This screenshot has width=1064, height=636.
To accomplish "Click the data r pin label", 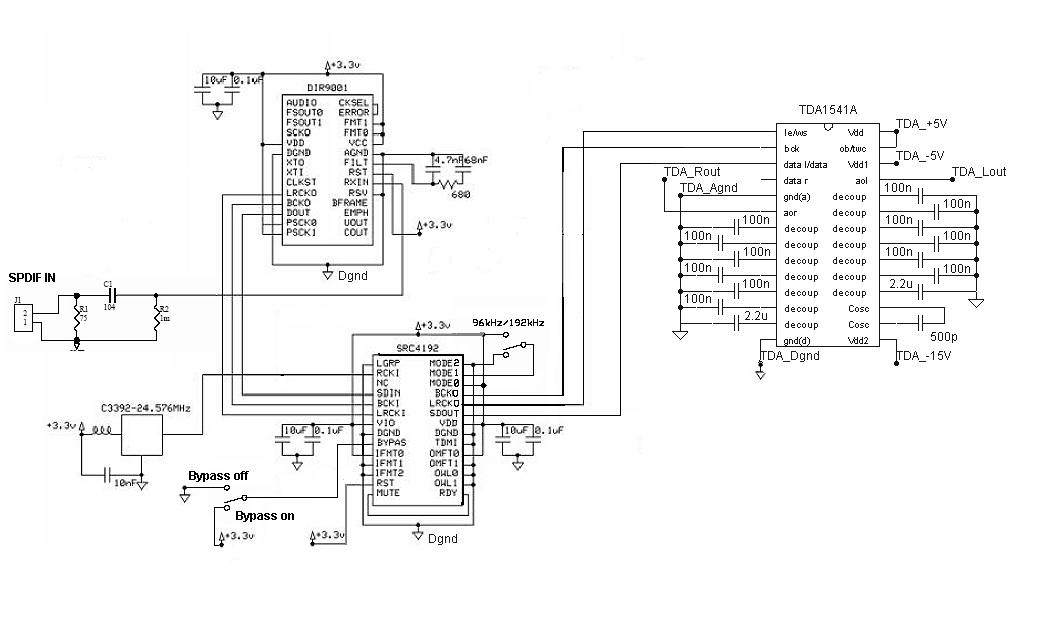I will click(796, 181).
